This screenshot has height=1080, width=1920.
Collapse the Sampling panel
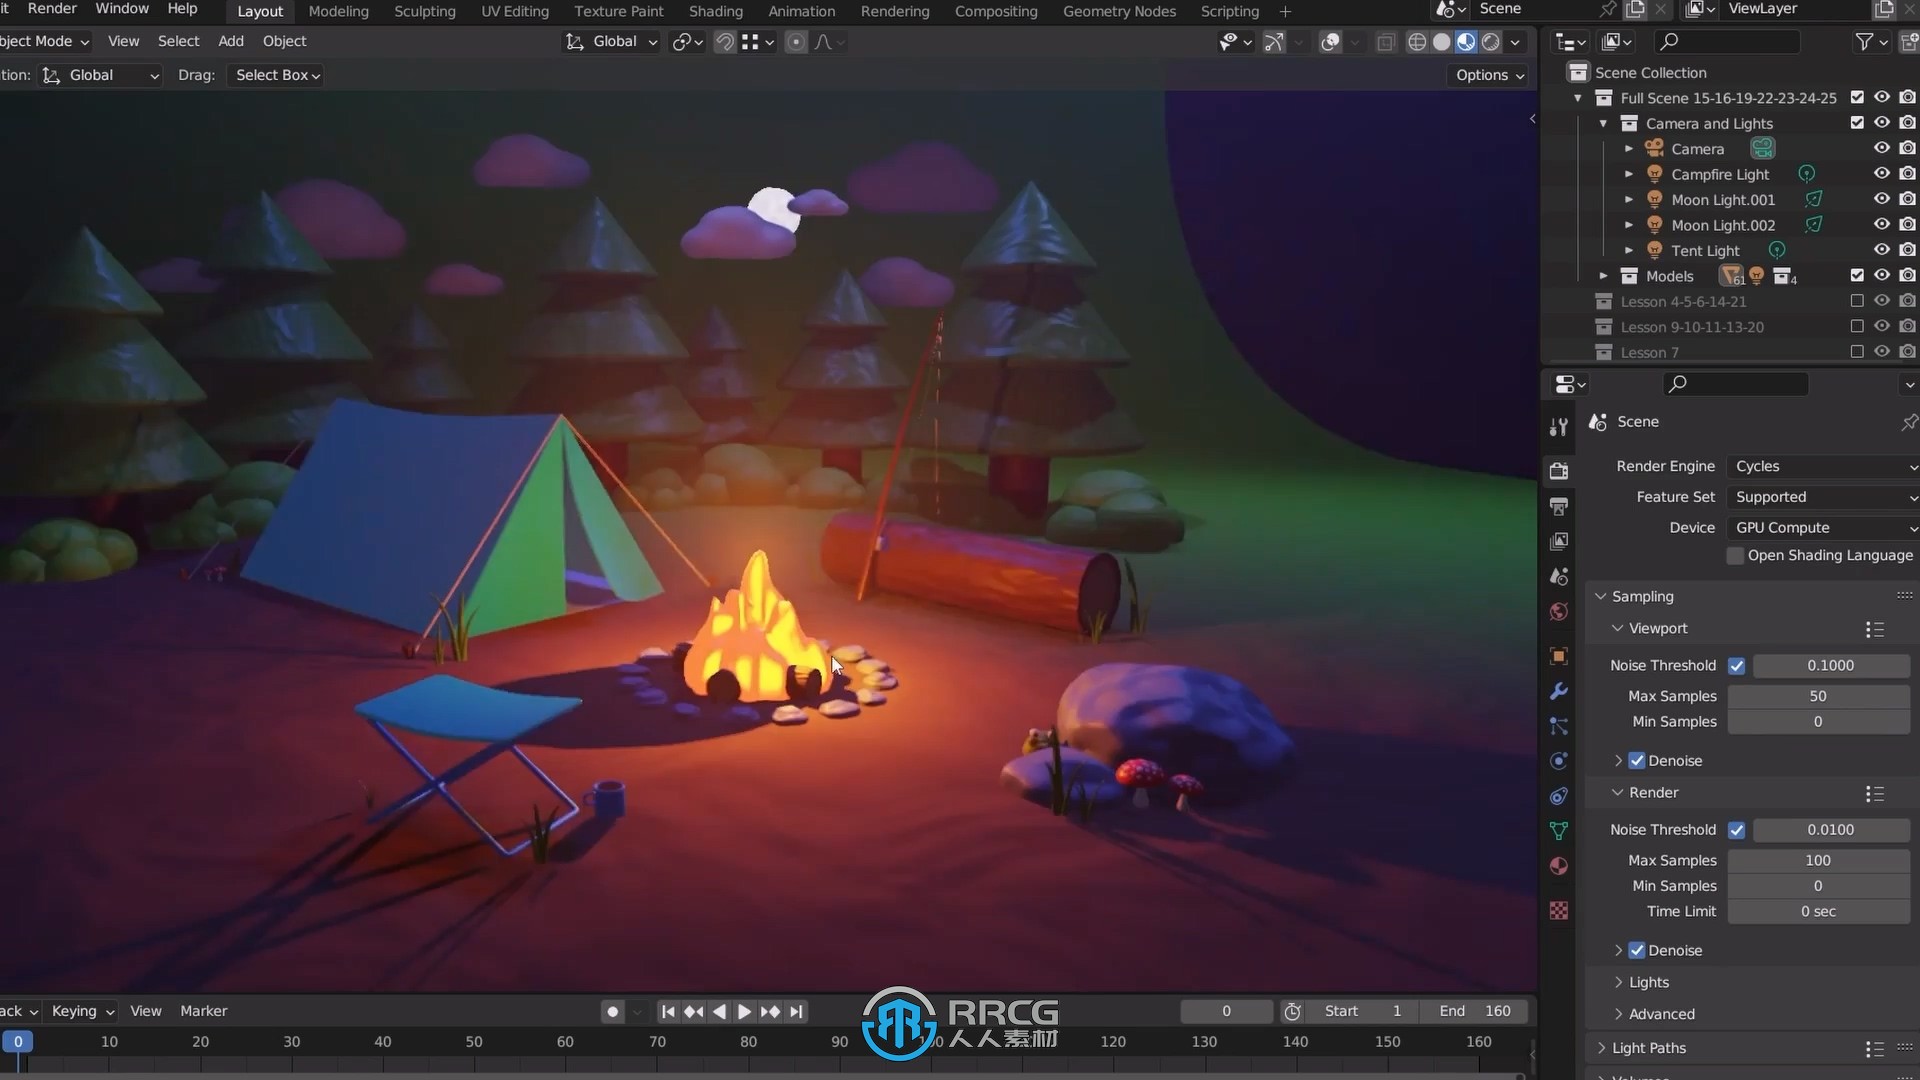tap(1600, 597)
